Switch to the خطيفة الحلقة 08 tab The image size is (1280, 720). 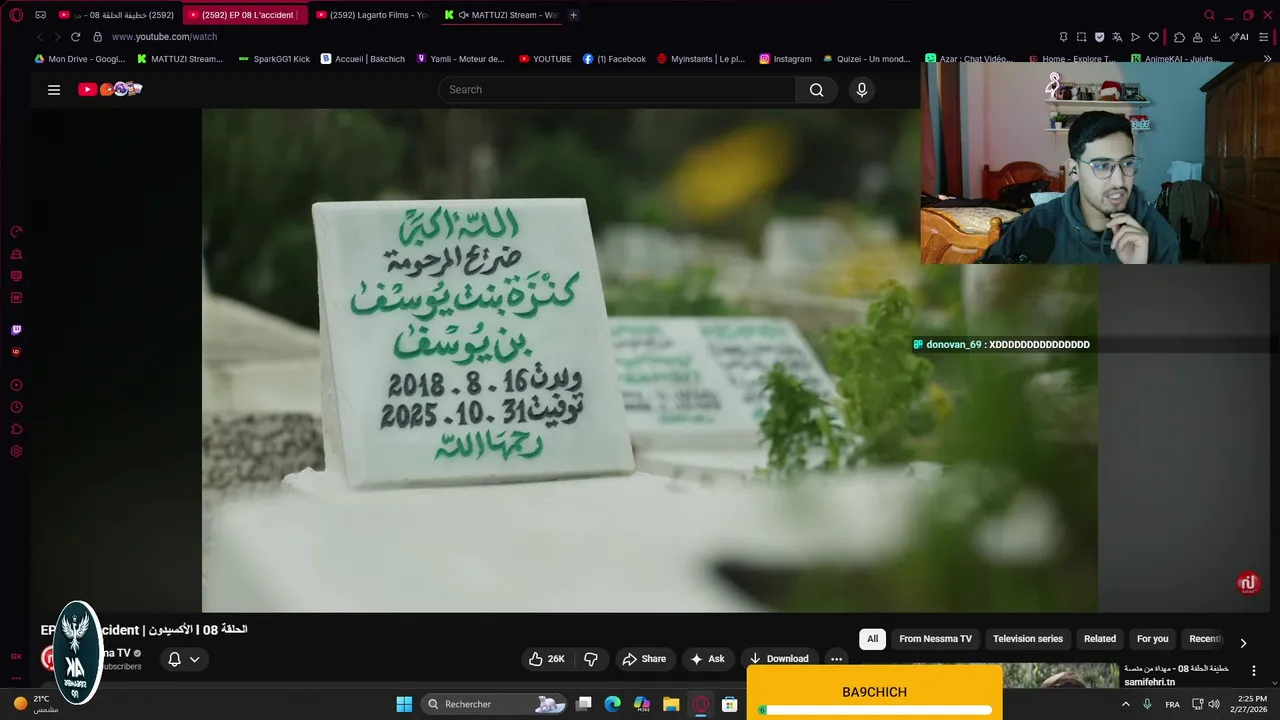click(x=115, y=15)
